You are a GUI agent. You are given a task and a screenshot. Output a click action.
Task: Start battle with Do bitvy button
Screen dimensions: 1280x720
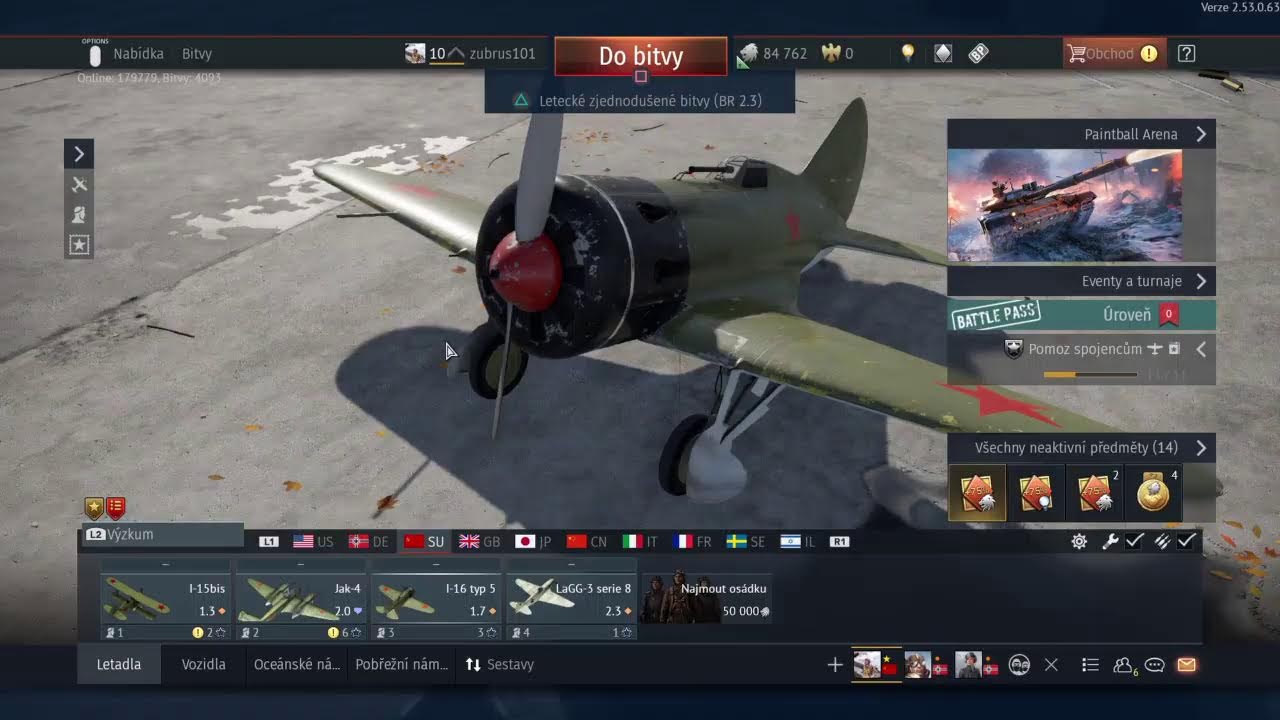coord(641,56)
